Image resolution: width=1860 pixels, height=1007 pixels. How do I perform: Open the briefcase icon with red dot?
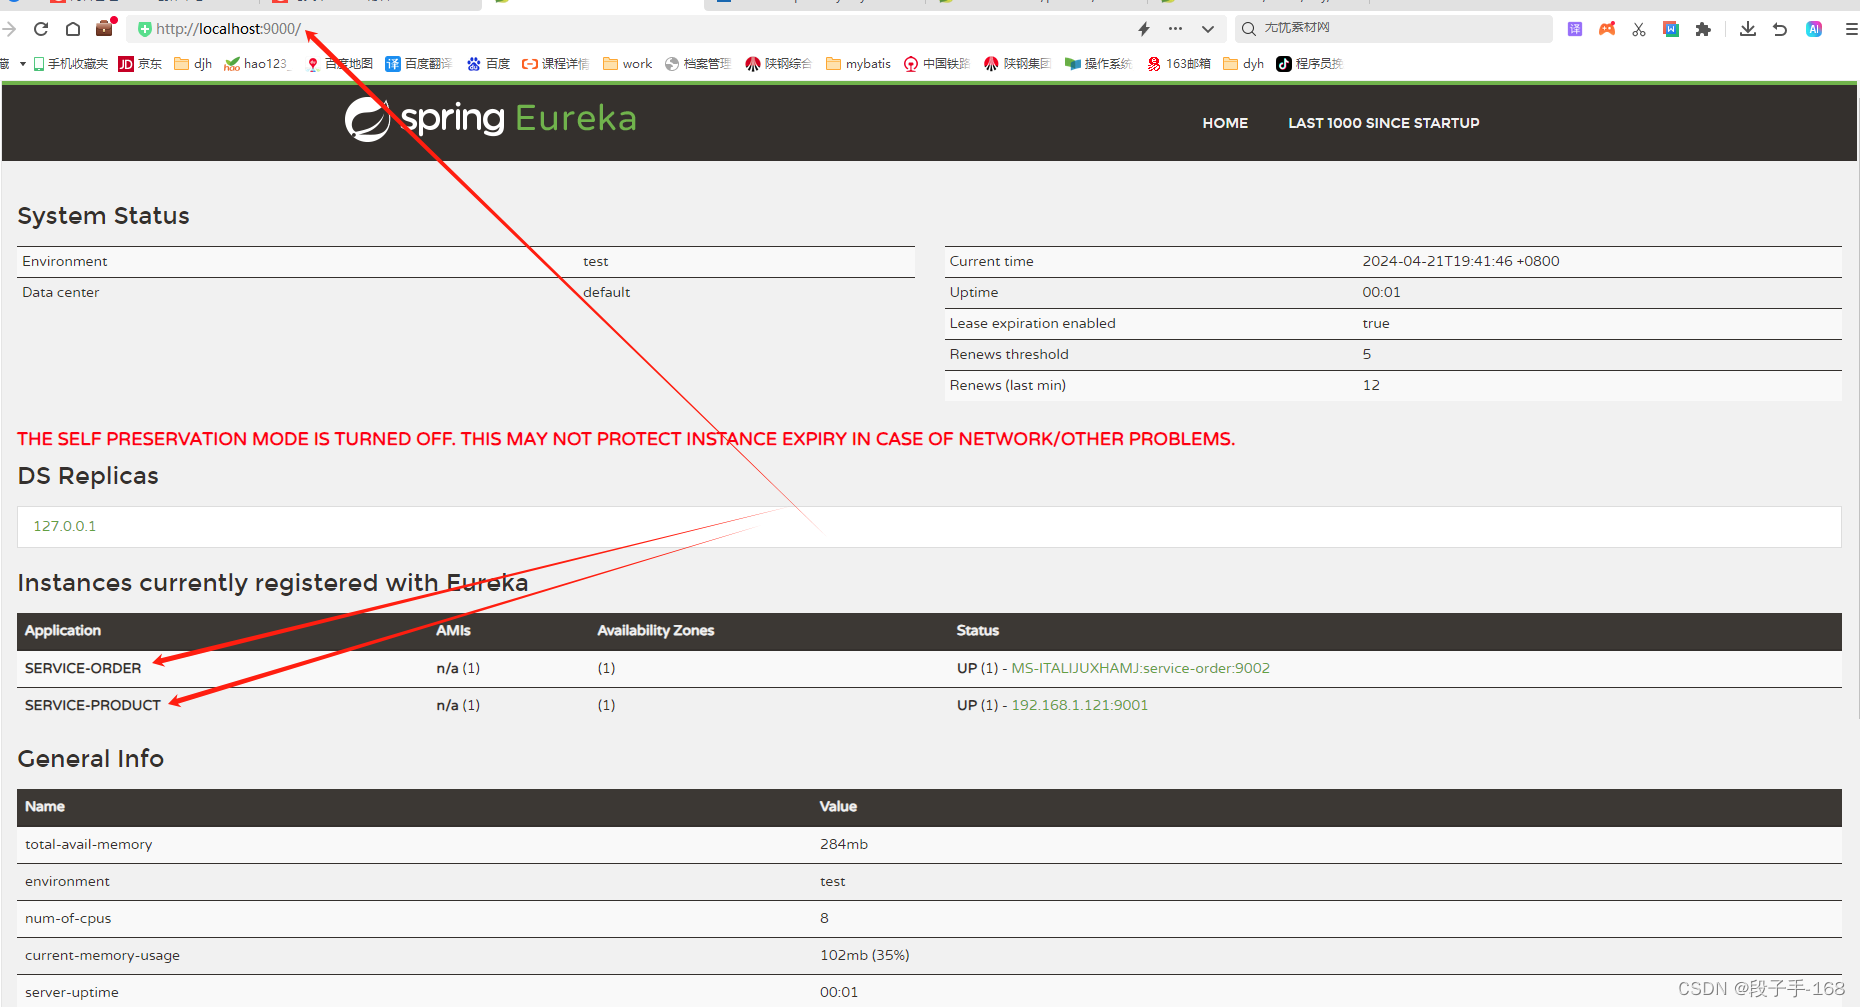(105, 27)
